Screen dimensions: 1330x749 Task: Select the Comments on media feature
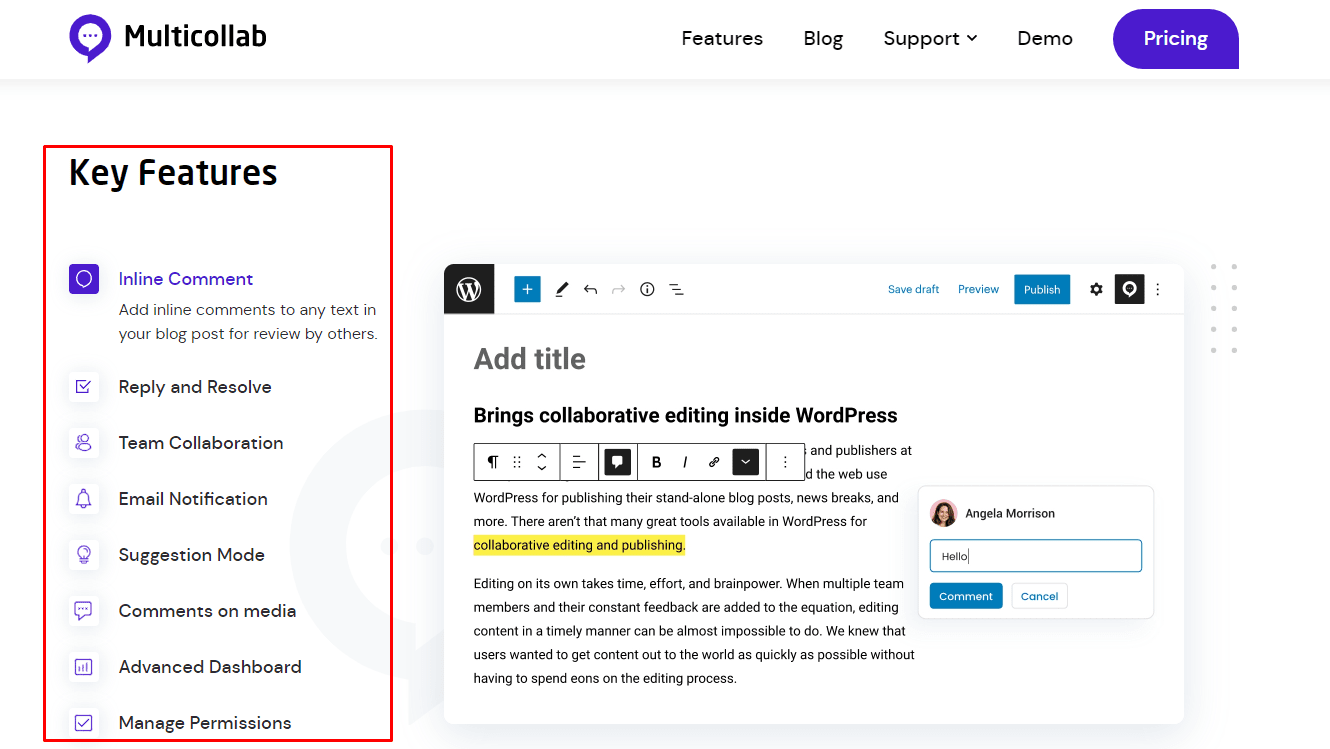tap(207, 611)
